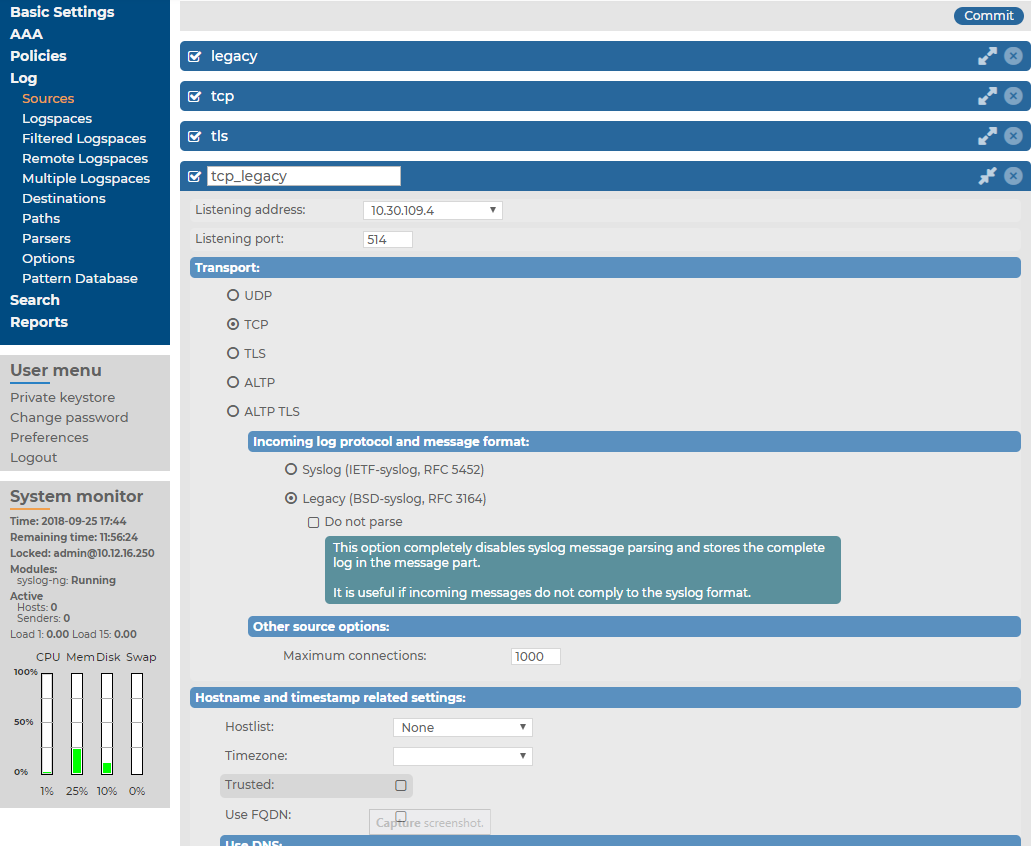Click the Disk usage bar
Viewport: 1032px width, 846px height.
click(x=107, y=724)
